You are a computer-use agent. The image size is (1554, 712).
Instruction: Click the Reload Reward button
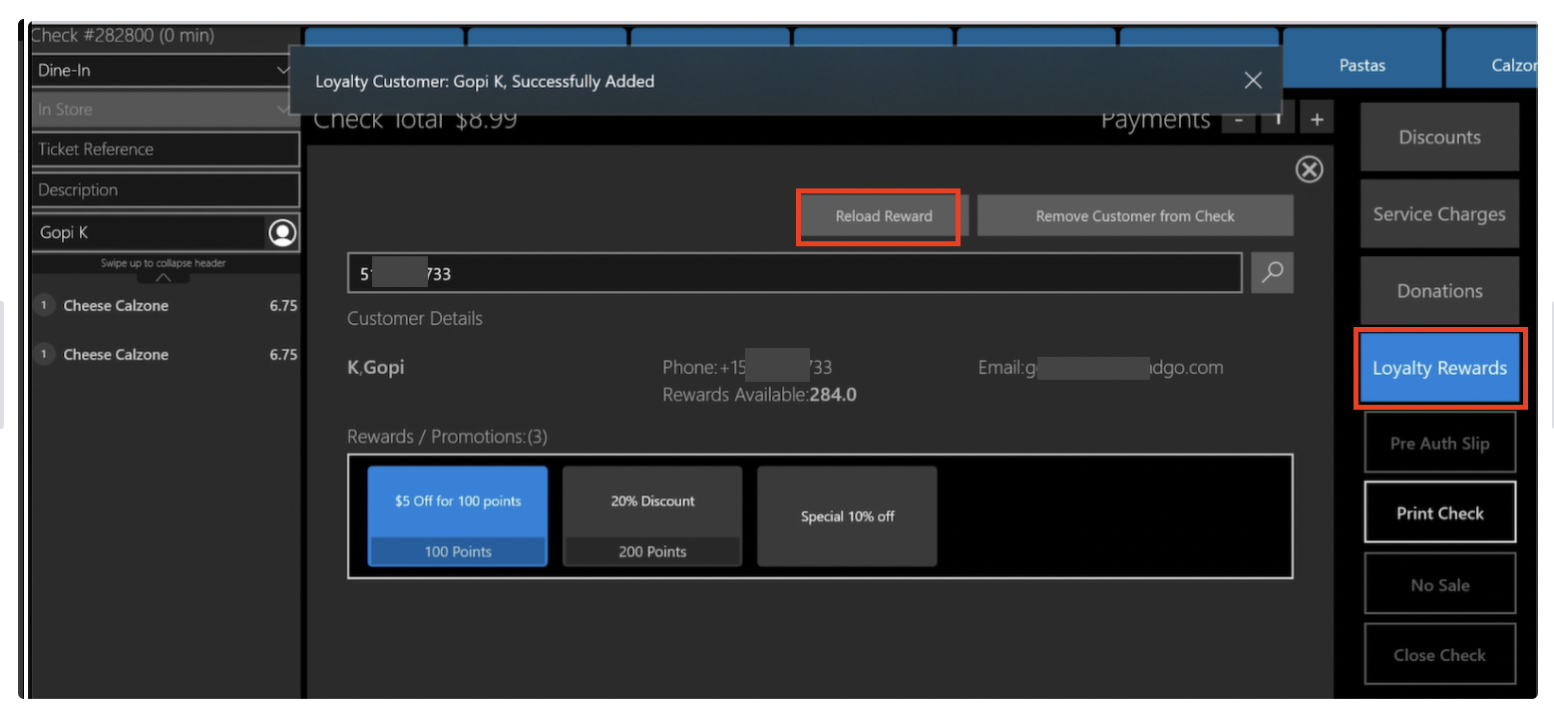883,216
